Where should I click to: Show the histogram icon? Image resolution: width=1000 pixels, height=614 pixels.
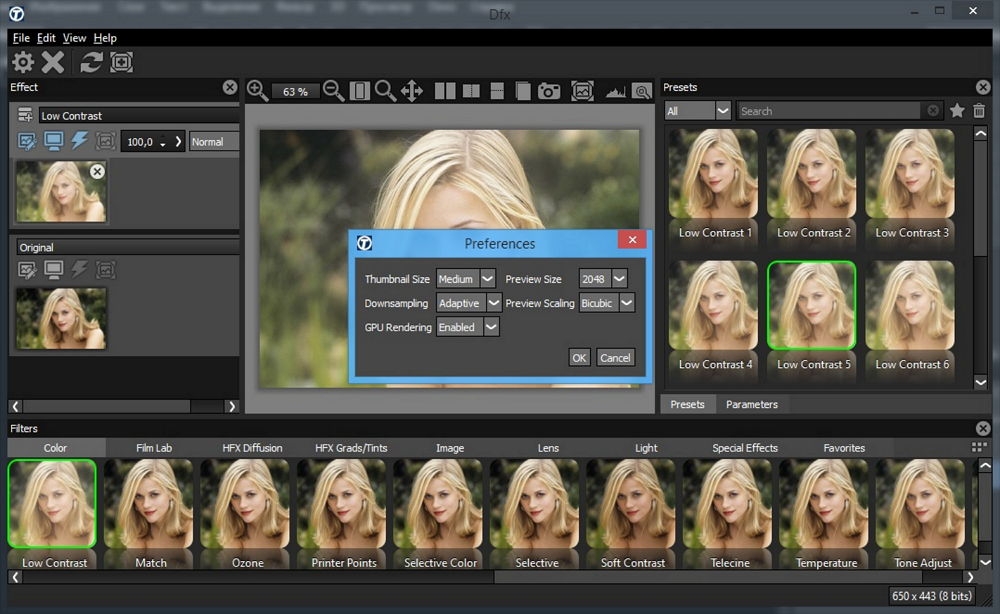[615, 92]
